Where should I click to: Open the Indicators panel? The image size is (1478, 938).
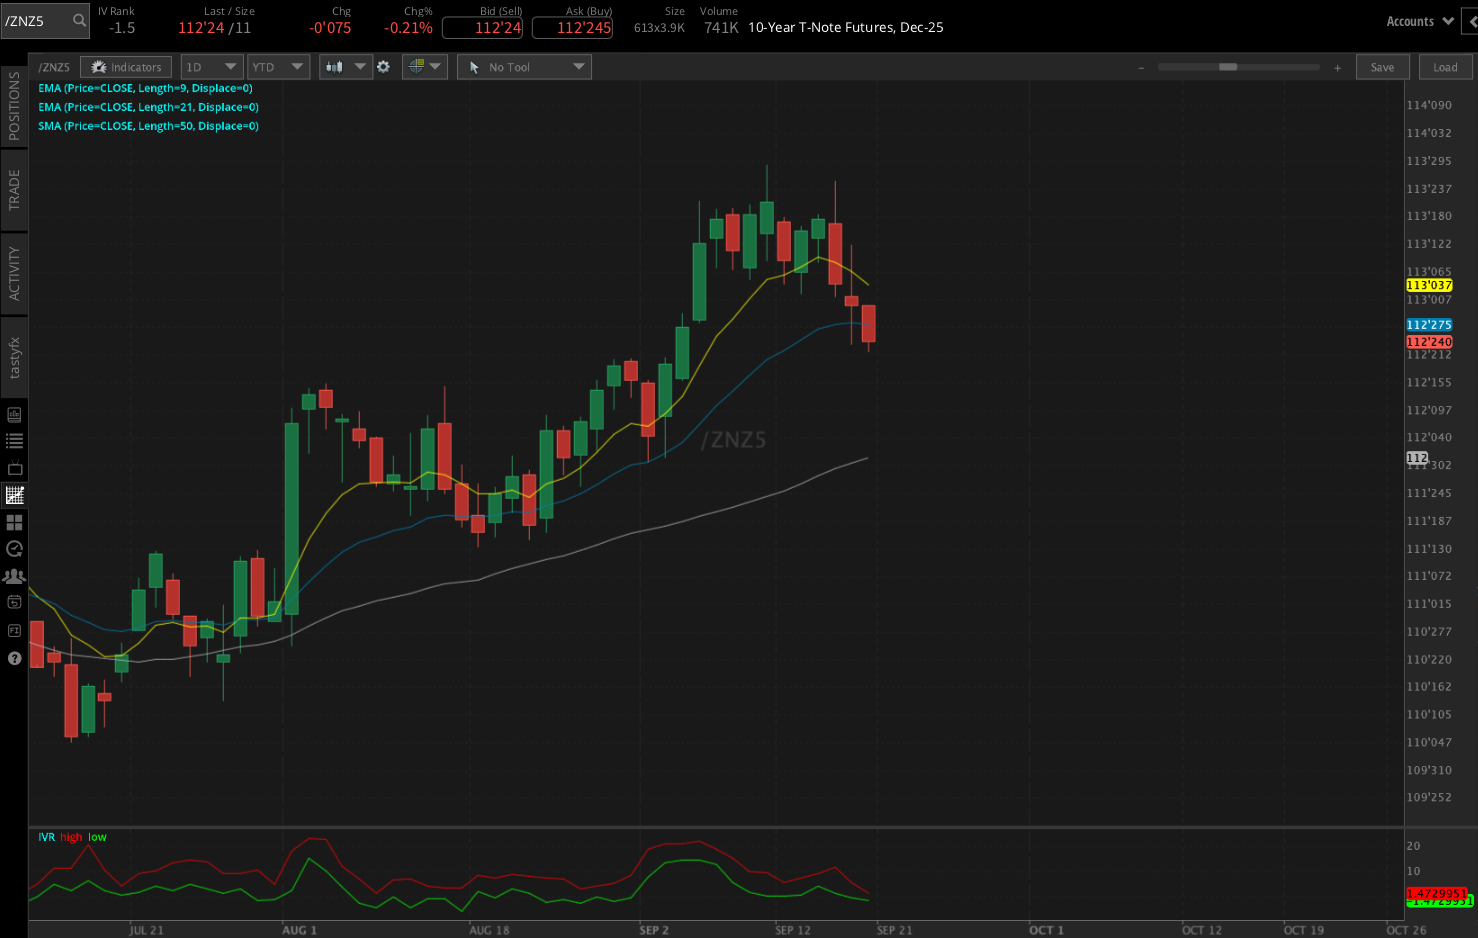(x=126, y=67)
